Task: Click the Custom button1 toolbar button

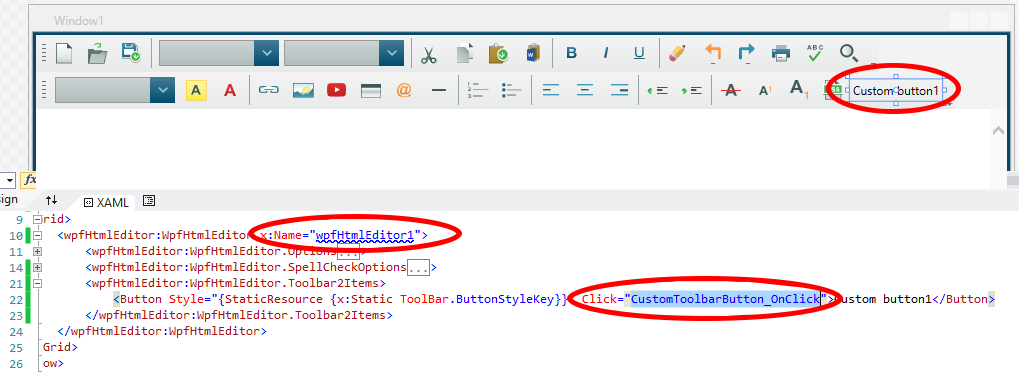Action: [x=896, y=91]
